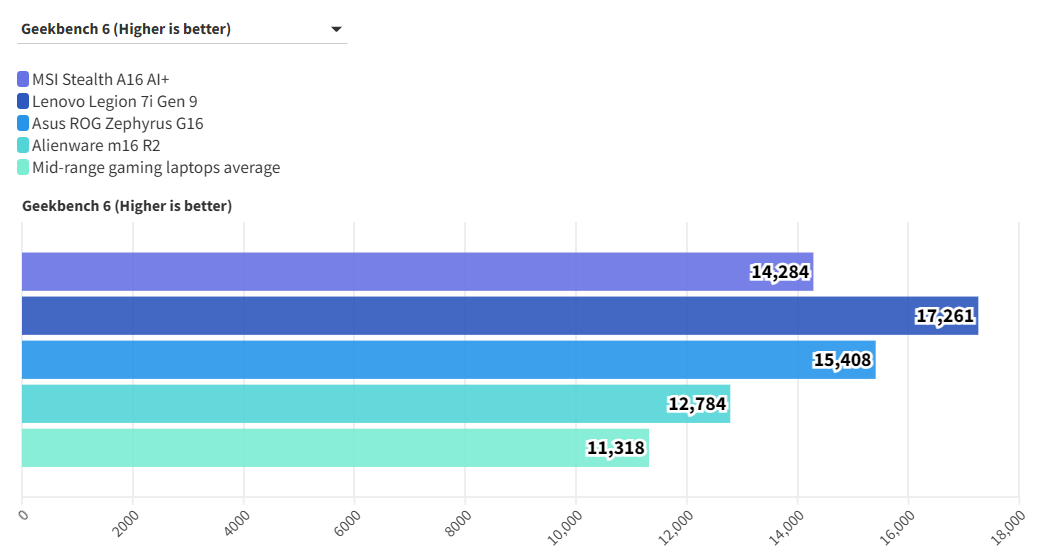
Task: Click the Lenovo Legion bar showing 17,261
Action: (499, 316)
